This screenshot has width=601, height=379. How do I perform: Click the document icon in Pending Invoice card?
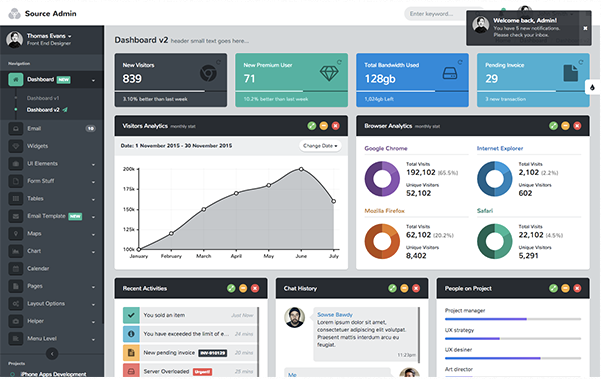click(571, 73)
